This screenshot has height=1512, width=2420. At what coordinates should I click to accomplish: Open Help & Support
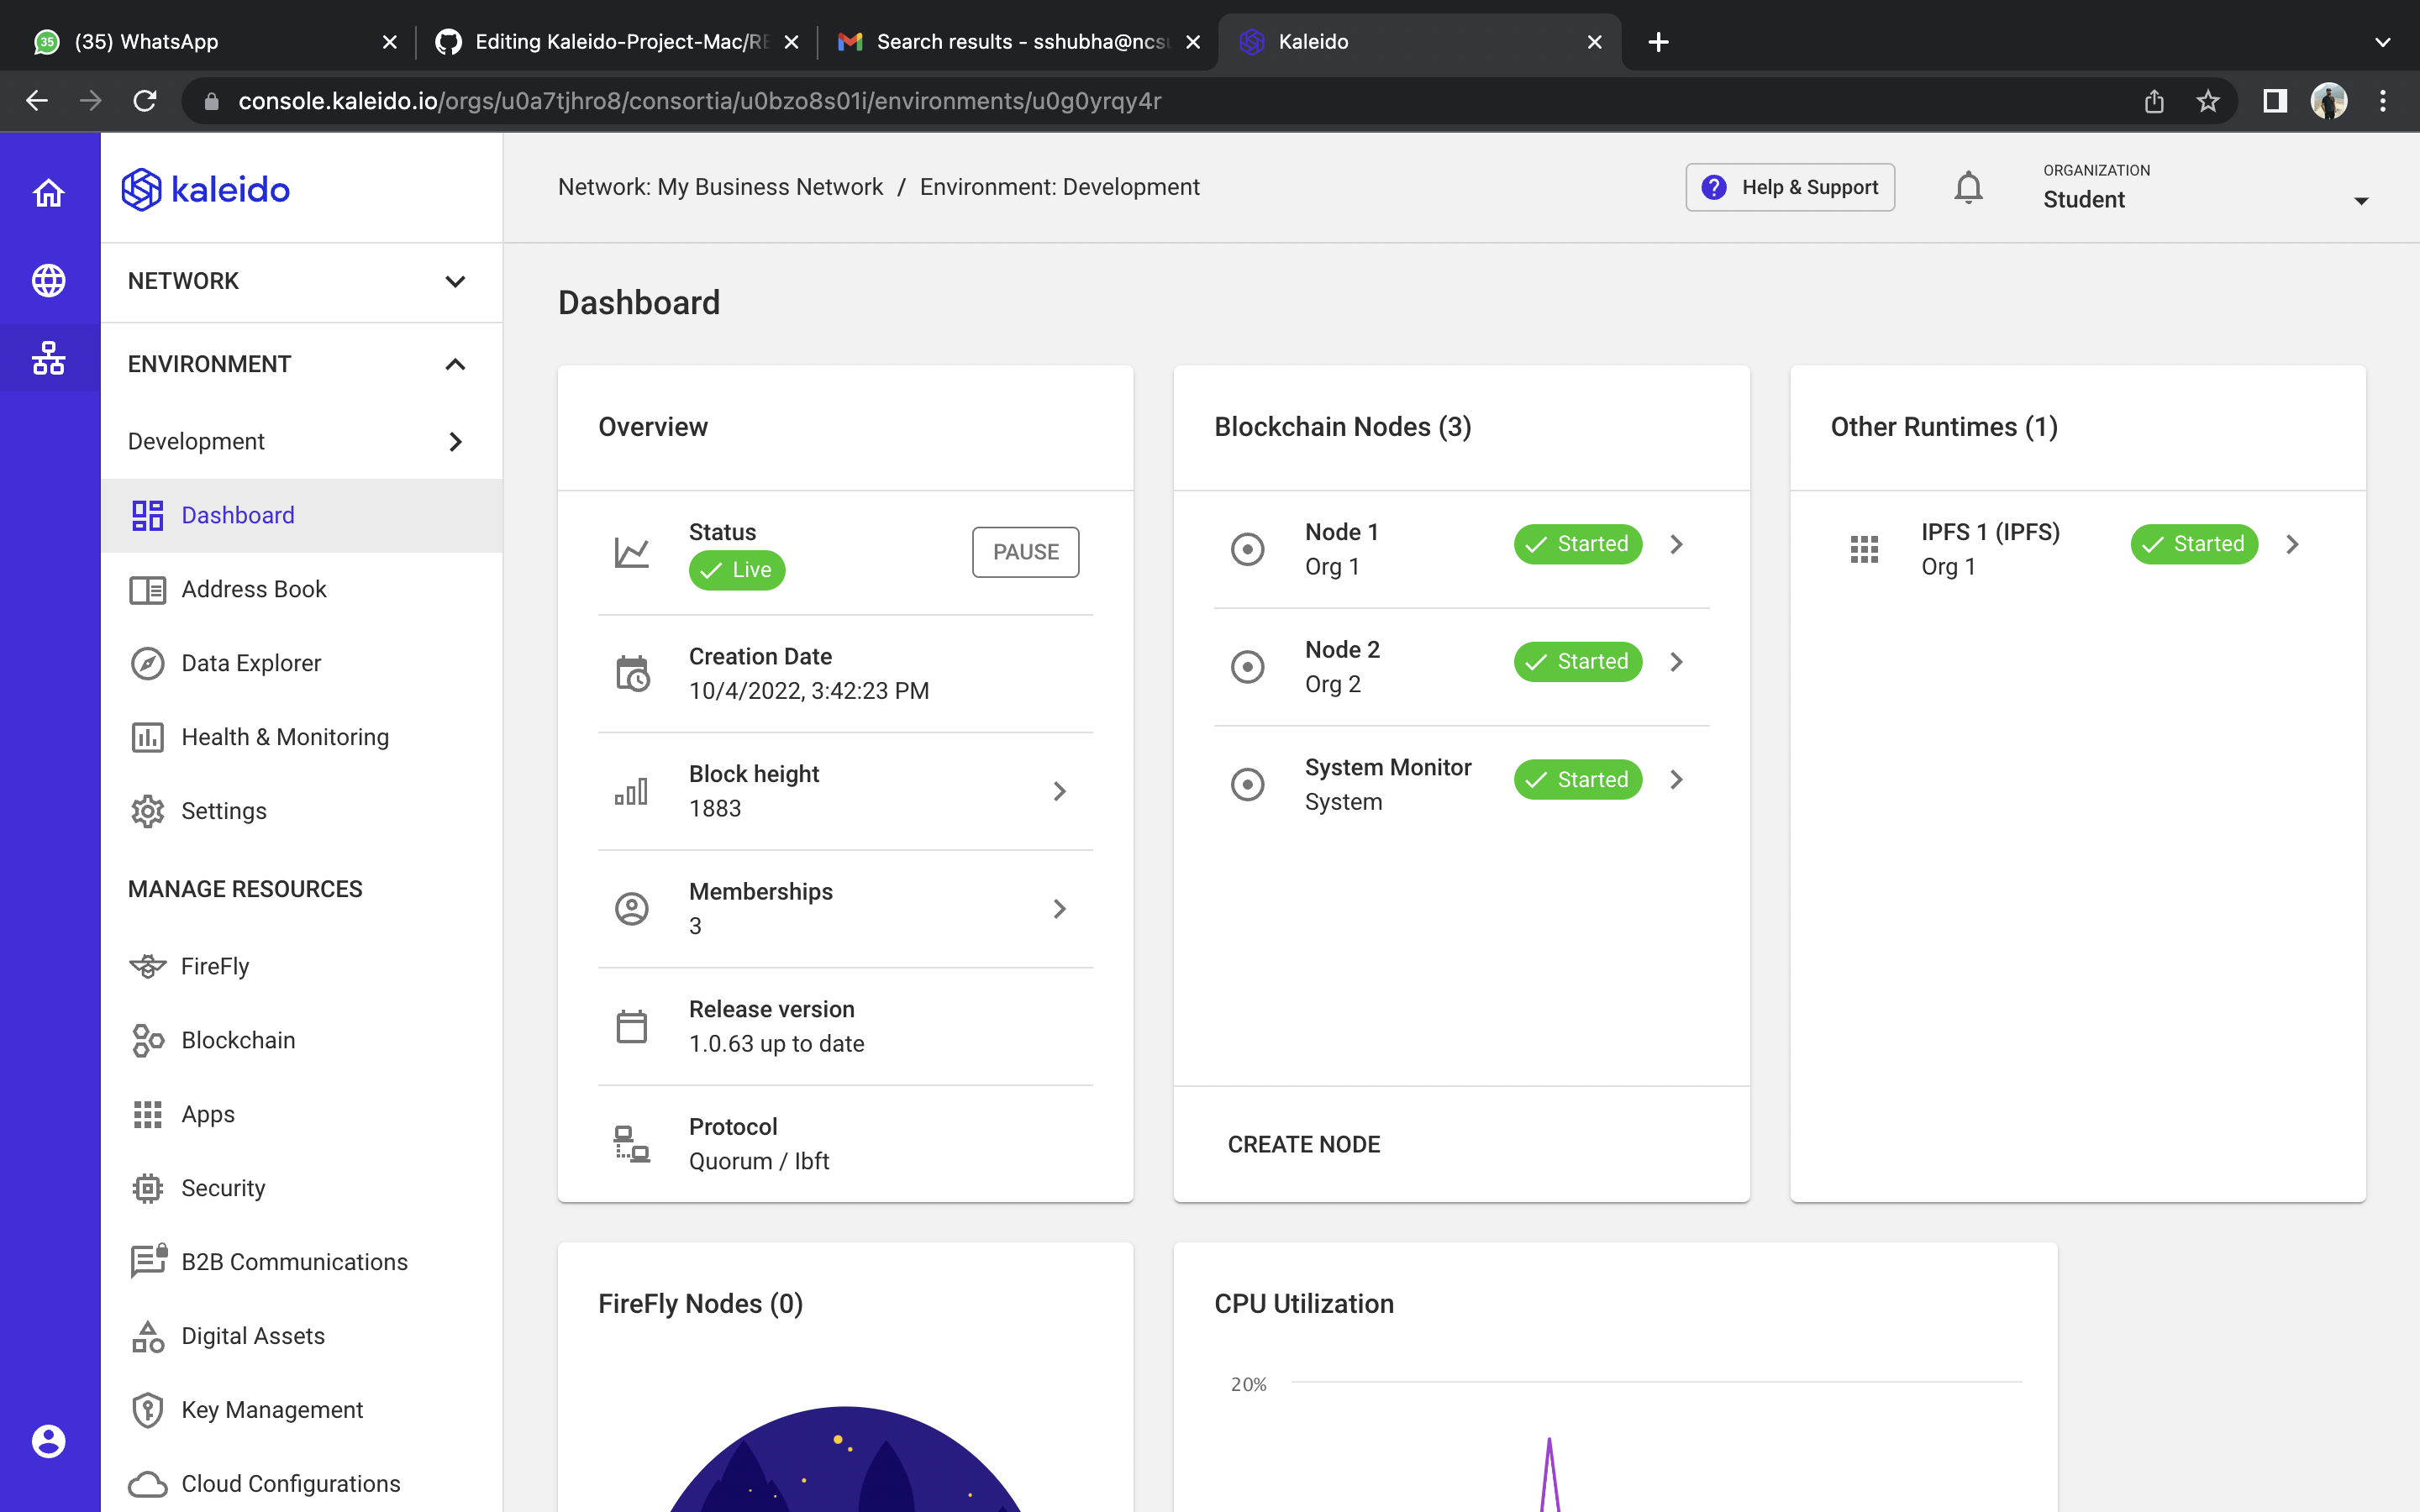point(1790,187)
